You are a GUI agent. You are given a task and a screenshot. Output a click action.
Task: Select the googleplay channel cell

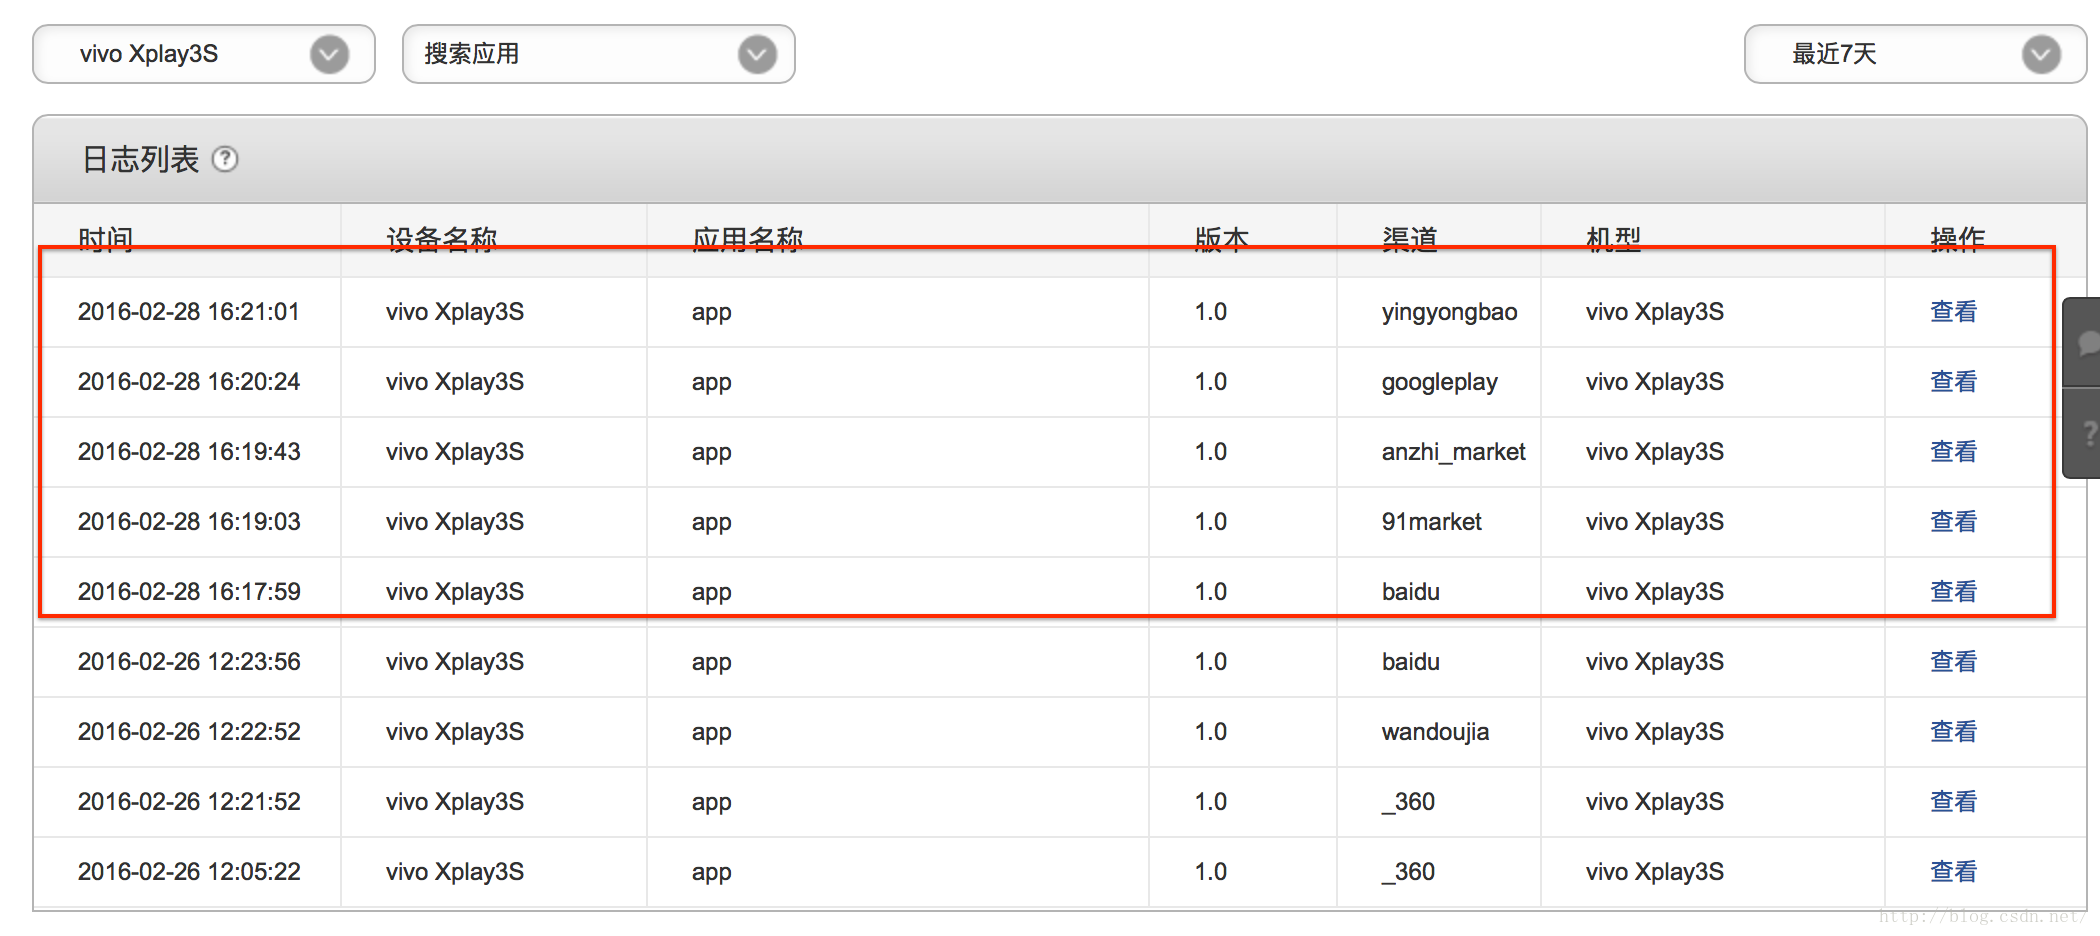[x=1439, y=382]
